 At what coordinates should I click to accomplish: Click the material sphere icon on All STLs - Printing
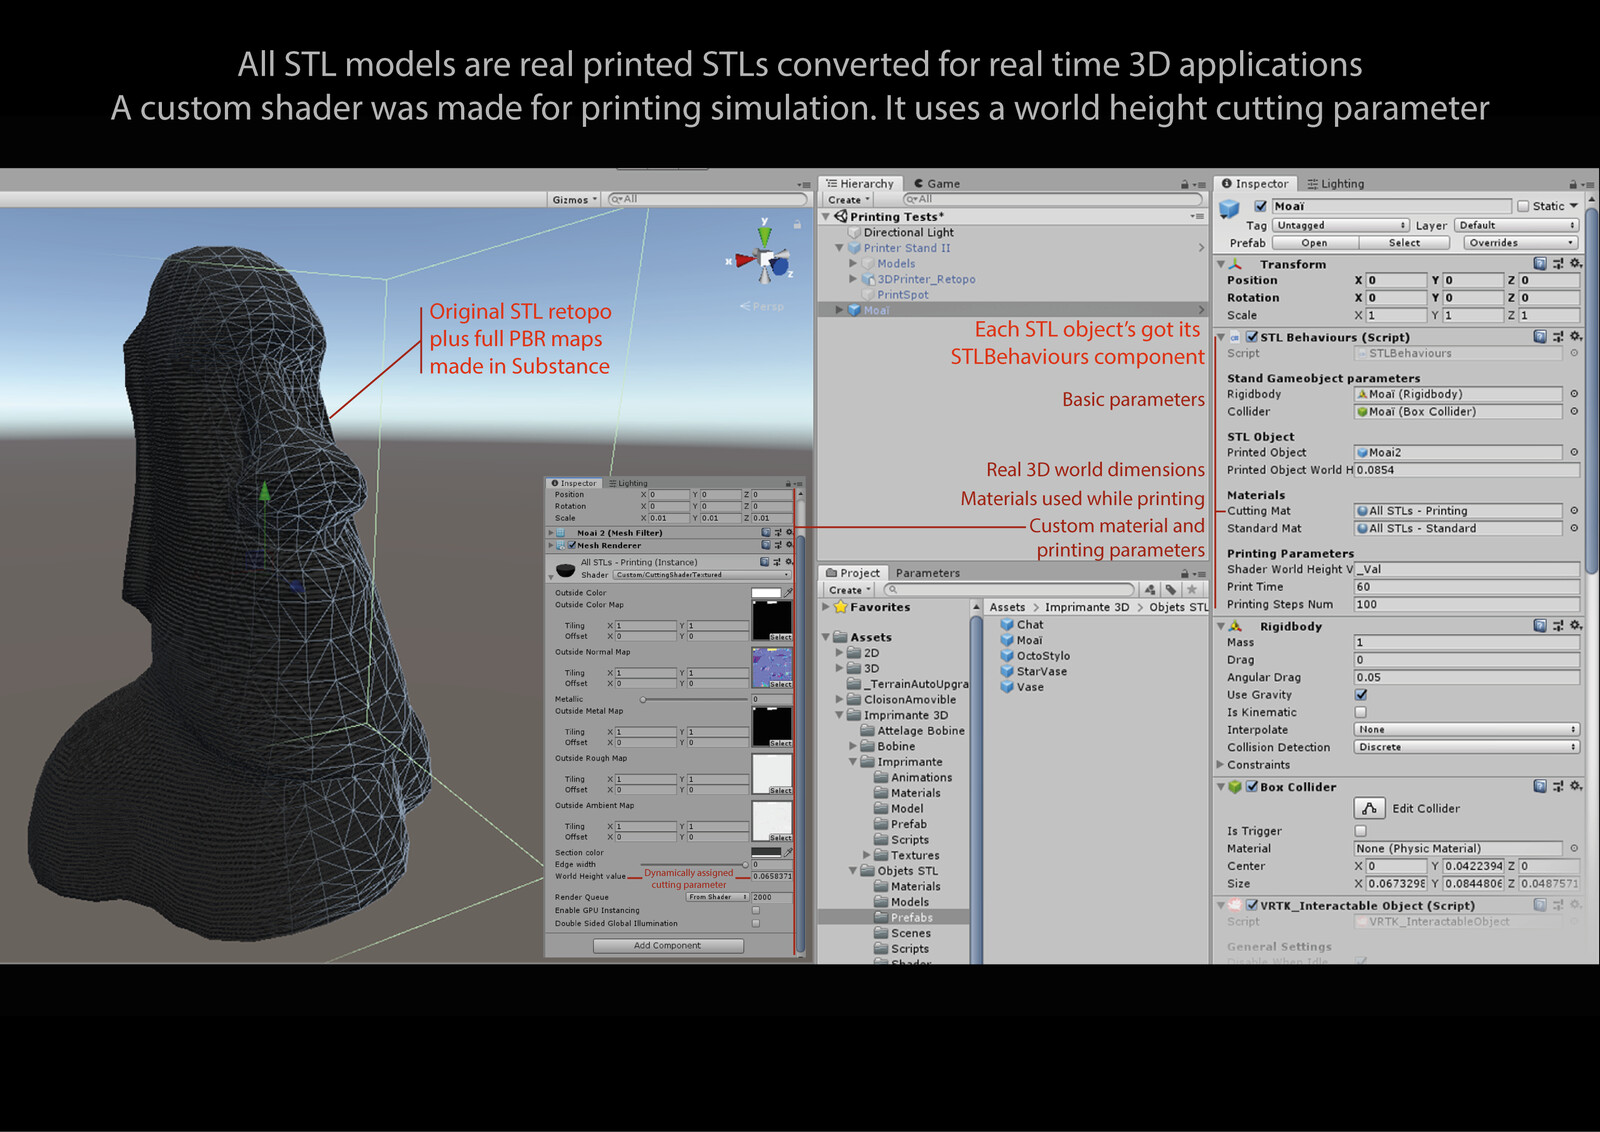point(1362,511)
